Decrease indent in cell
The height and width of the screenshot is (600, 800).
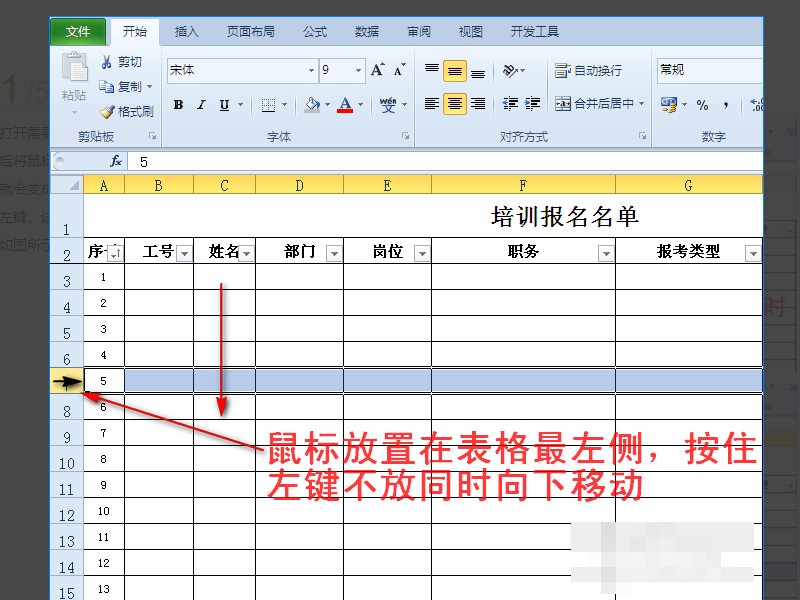pos(510,104)
